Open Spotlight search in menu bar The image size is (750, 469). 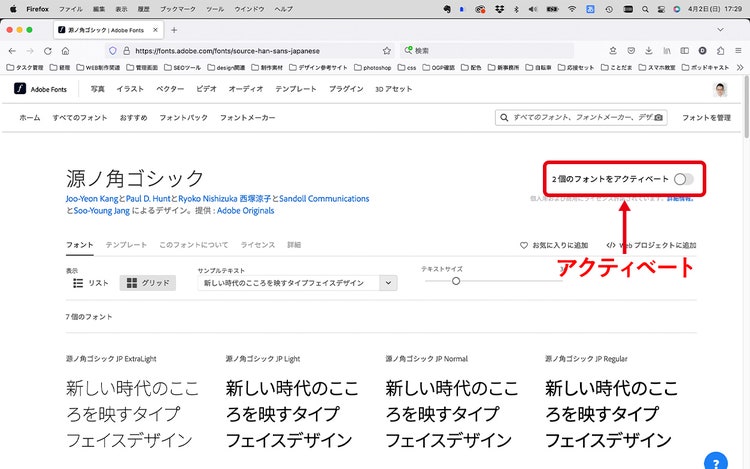(645, 9)
